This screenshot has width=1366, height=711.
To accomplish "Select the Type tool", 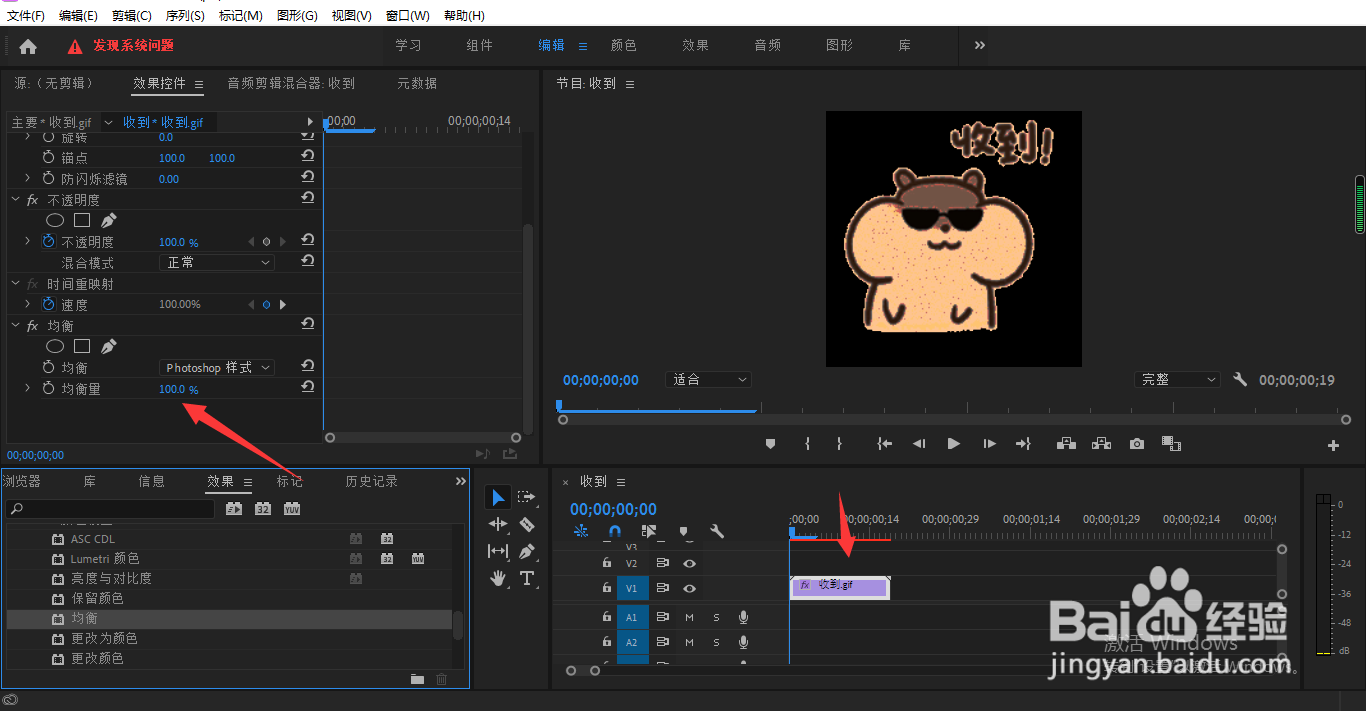I will 527,578.
